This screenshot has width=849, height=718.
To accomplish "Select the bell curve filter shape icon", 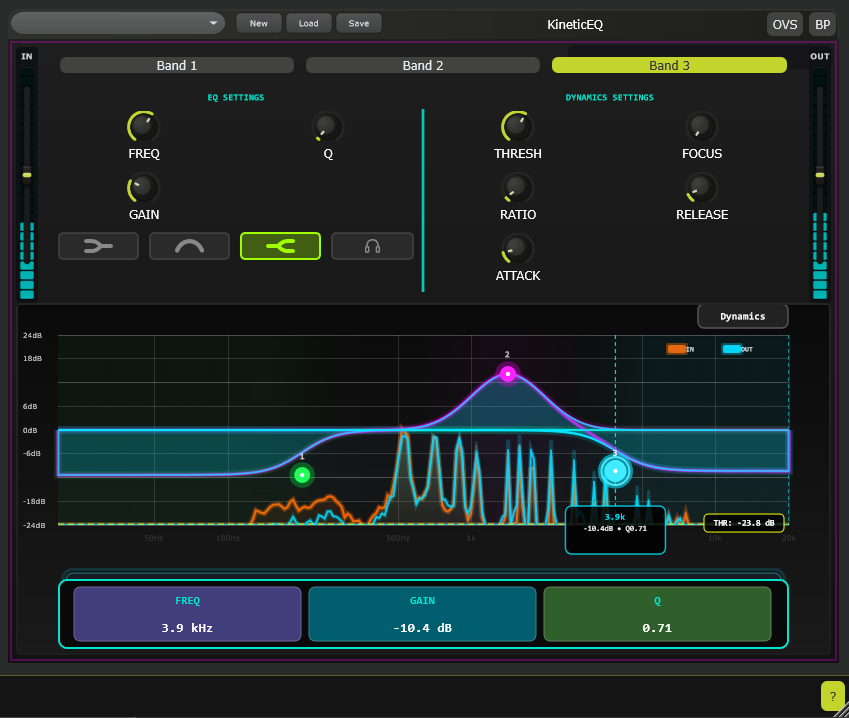I will click(x=189, y=245).
